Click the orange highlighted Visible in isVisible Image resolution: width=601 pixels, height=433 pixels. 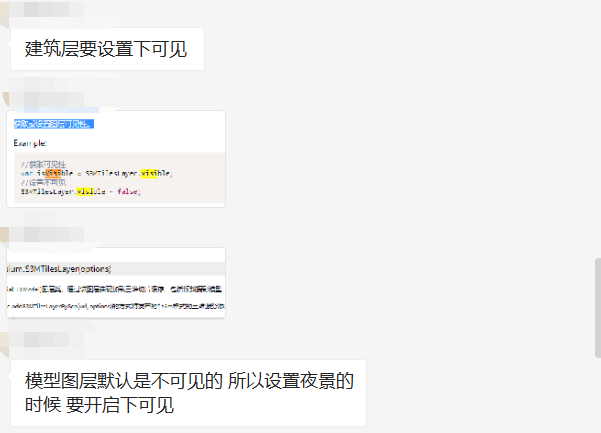[x=53, y=173]
